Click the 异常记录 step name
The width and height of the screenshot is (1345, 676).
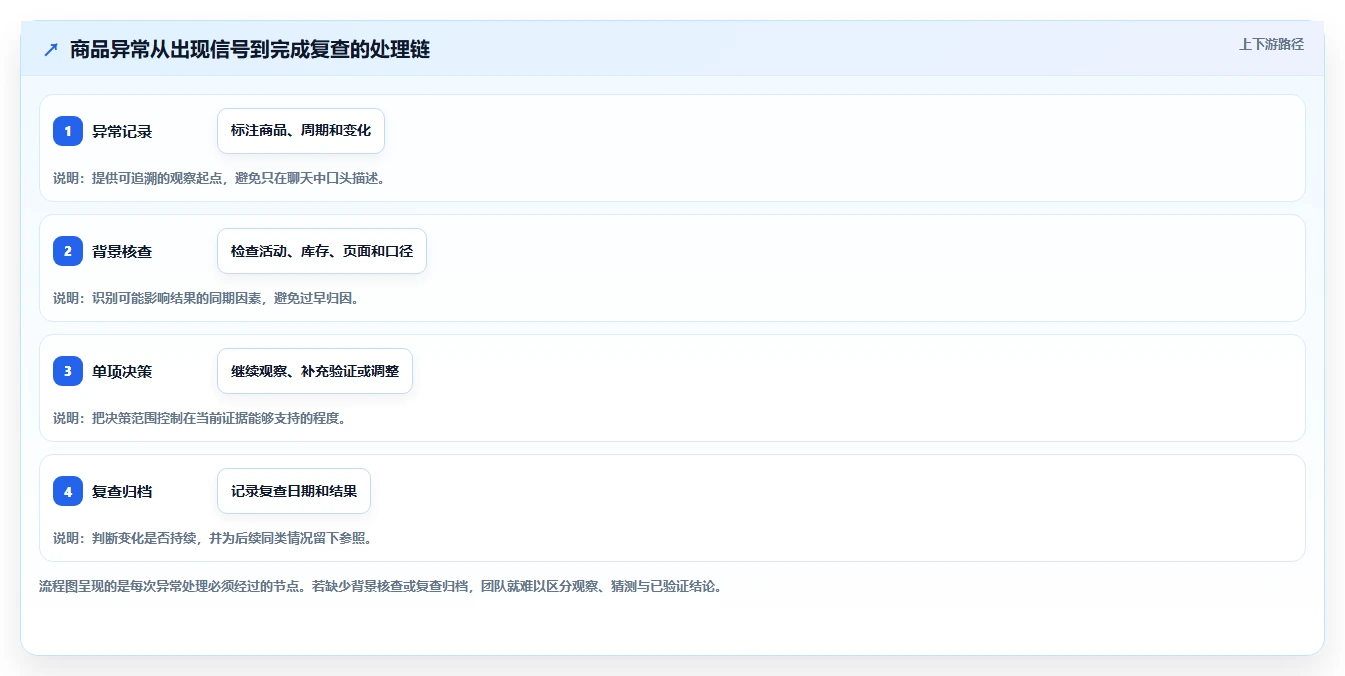pyautogui.click(x=122, y=131)
